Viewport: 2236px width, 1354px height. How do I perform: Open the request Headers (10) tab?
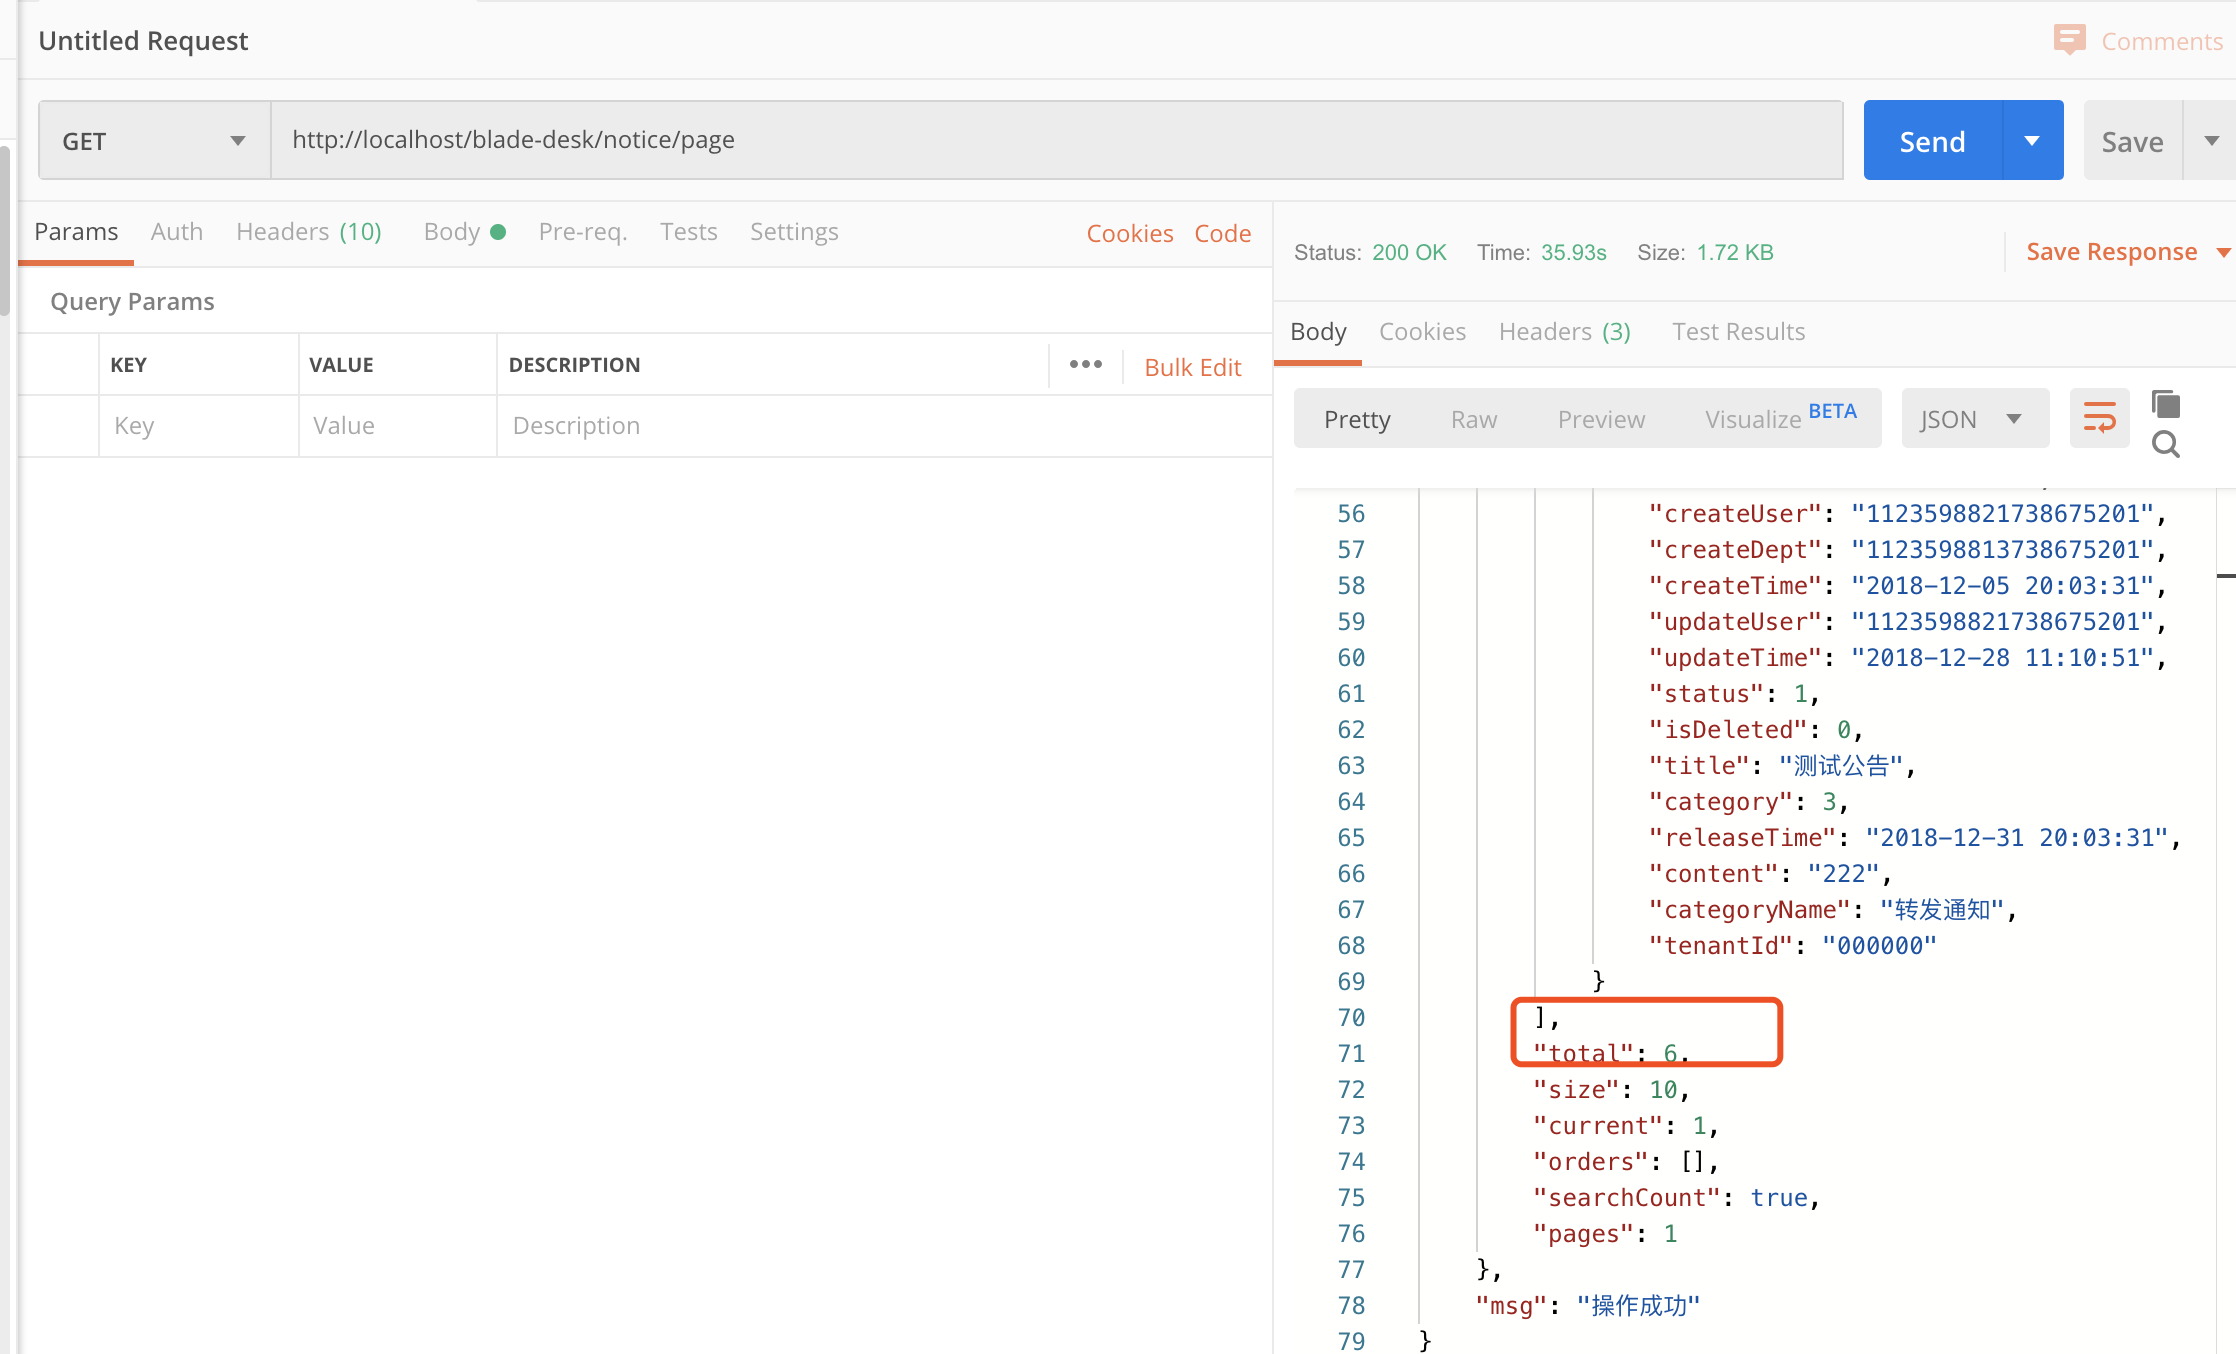pos(309,232)
